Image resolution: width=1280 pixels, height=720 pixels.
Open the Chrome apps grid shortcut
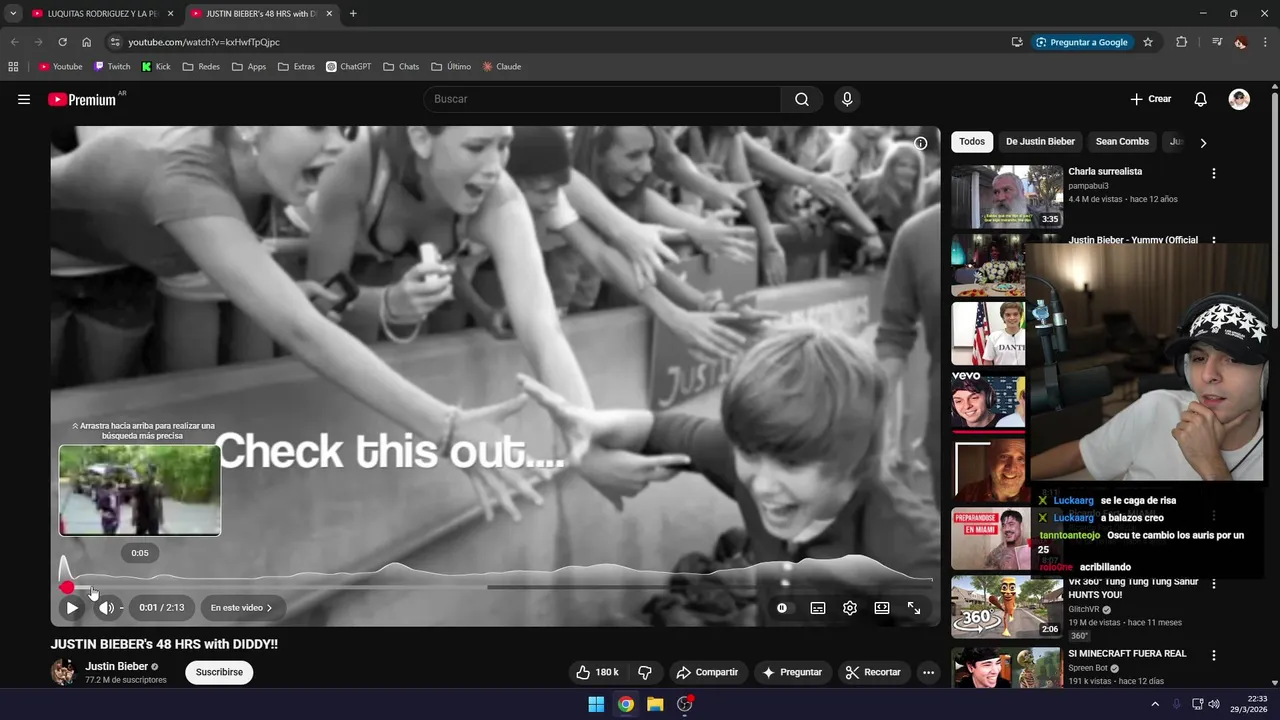click(13, 67)
